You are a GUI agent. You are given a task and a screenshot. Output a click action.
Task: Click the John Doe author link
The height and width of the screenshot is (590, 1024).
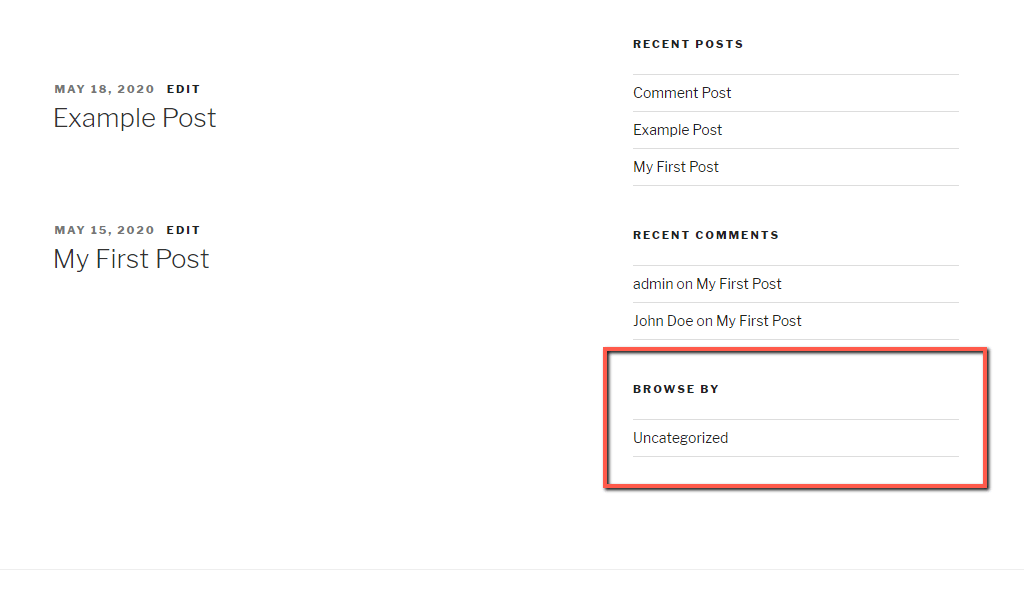(662, 320)
